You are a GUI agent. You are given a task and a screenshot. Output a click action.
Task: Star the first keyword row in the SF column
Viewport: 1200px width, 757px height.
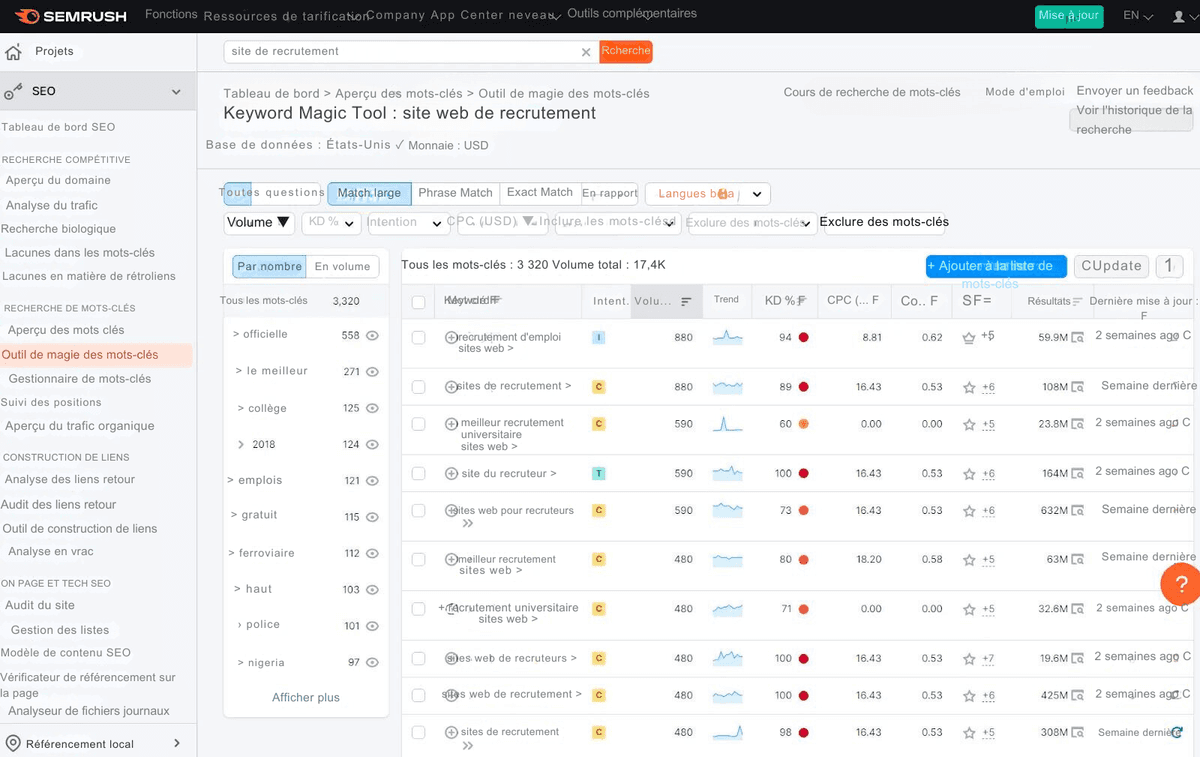[969, 337]
